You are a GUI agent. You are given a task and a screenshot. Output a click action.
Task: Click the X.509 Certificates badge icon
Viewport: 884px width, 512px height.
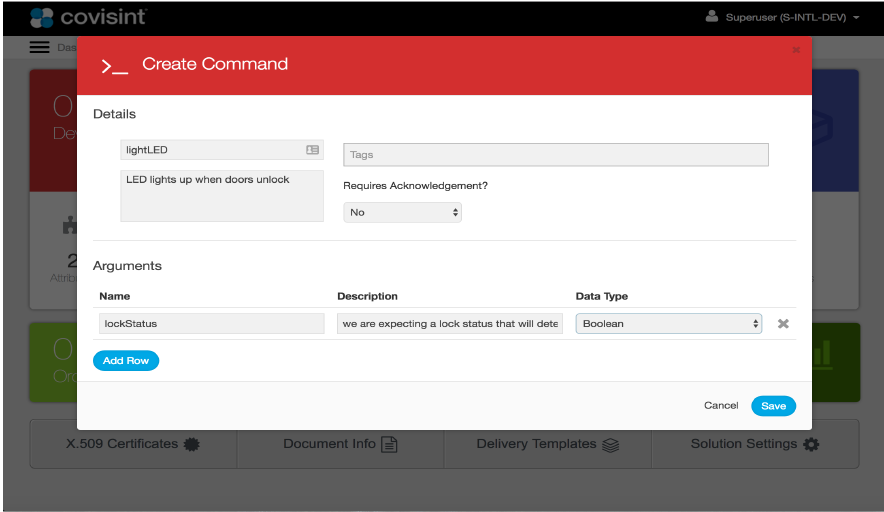(192, 444)
